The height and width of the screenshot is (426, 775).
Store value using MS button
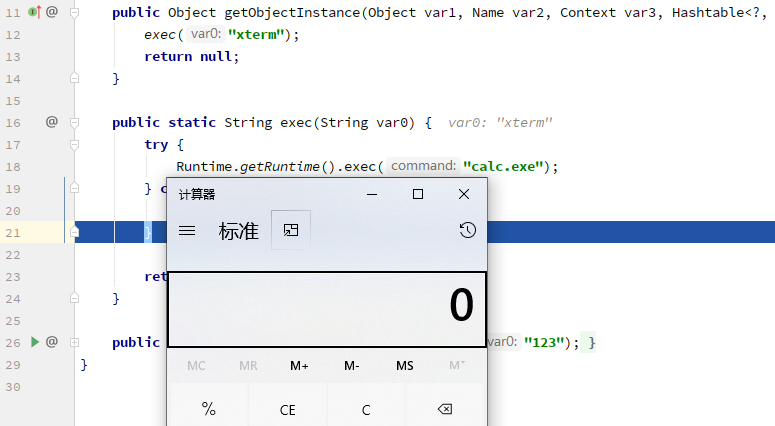404,366
